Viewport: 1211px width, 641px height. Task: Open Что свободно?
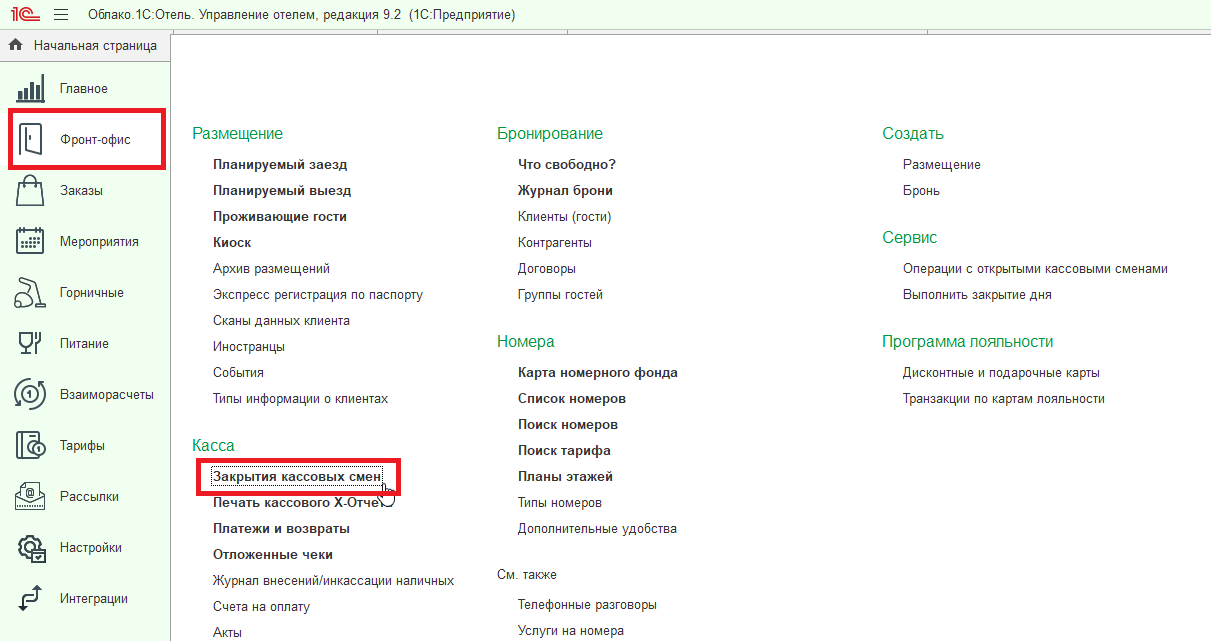click(567, 165)
